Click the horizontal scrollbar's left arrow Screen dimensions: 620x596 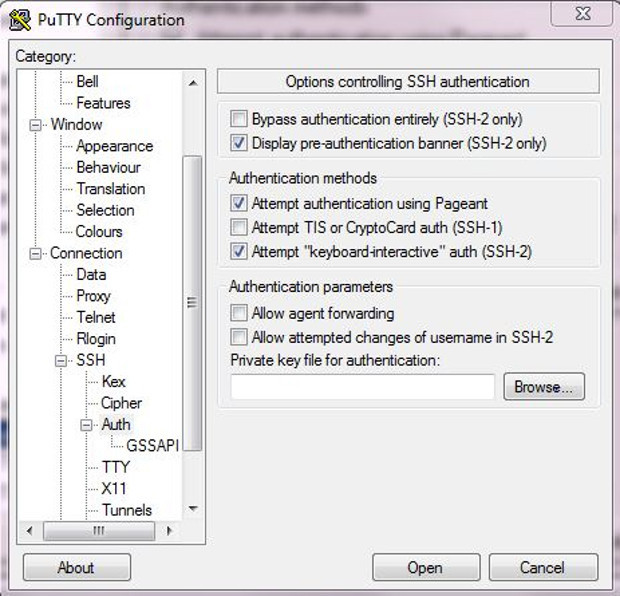point(30,531)
